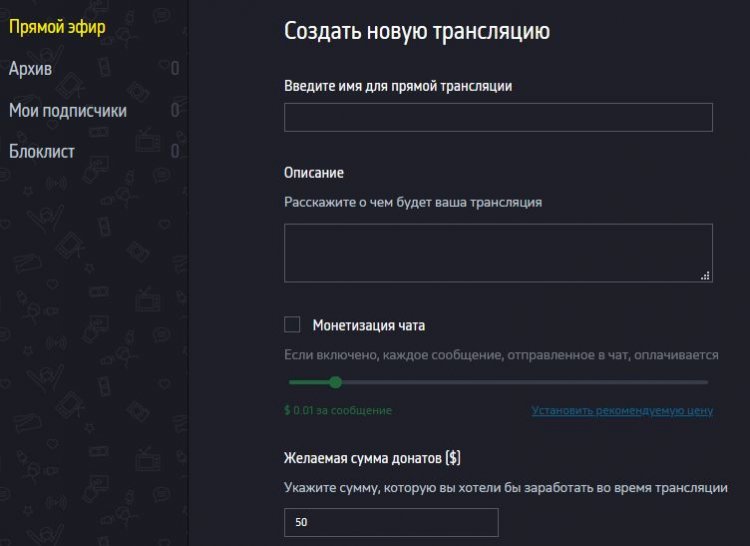
Task: Click the green message price slider handle
Action: [x=335, y=382]
